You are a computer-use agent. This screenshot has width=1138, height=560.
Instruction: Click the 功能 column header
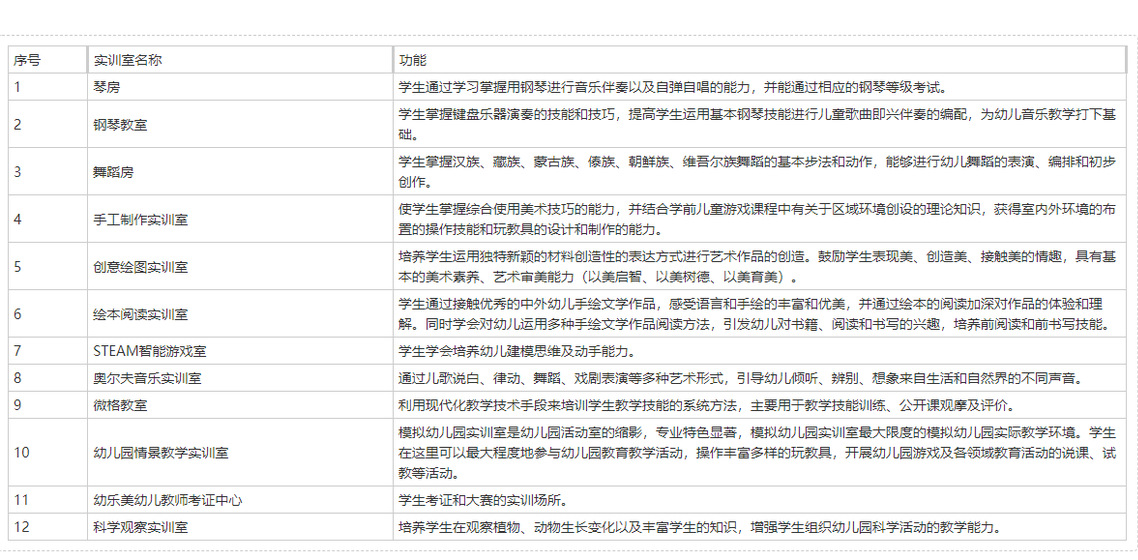(412, 60)
